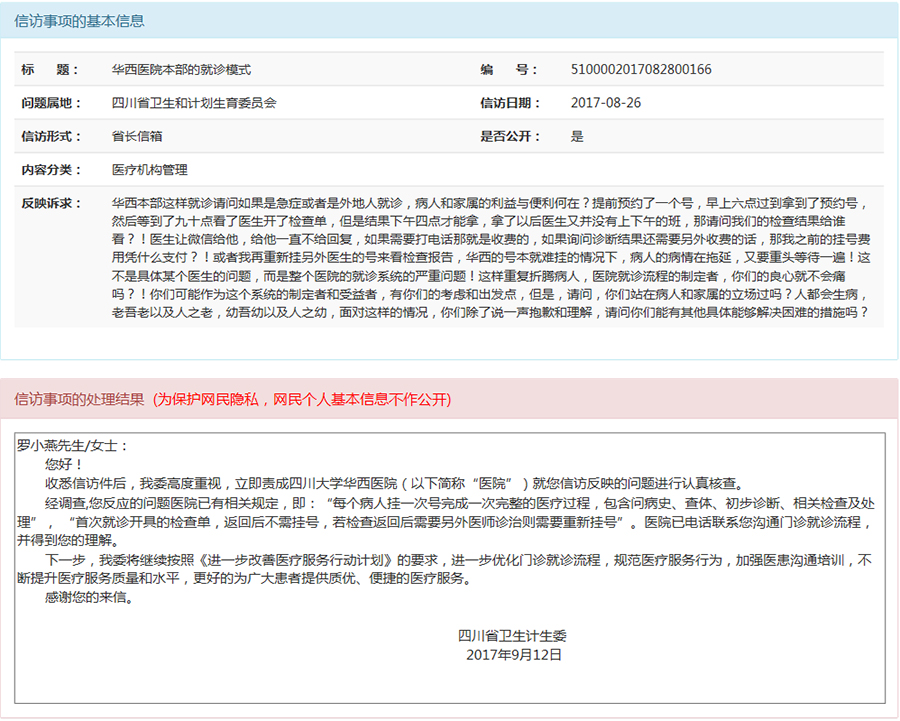This screenshot has height=721, width=900.
Task: Select the title text 华西医院本部的就诊模式
Action: [181, 70]
